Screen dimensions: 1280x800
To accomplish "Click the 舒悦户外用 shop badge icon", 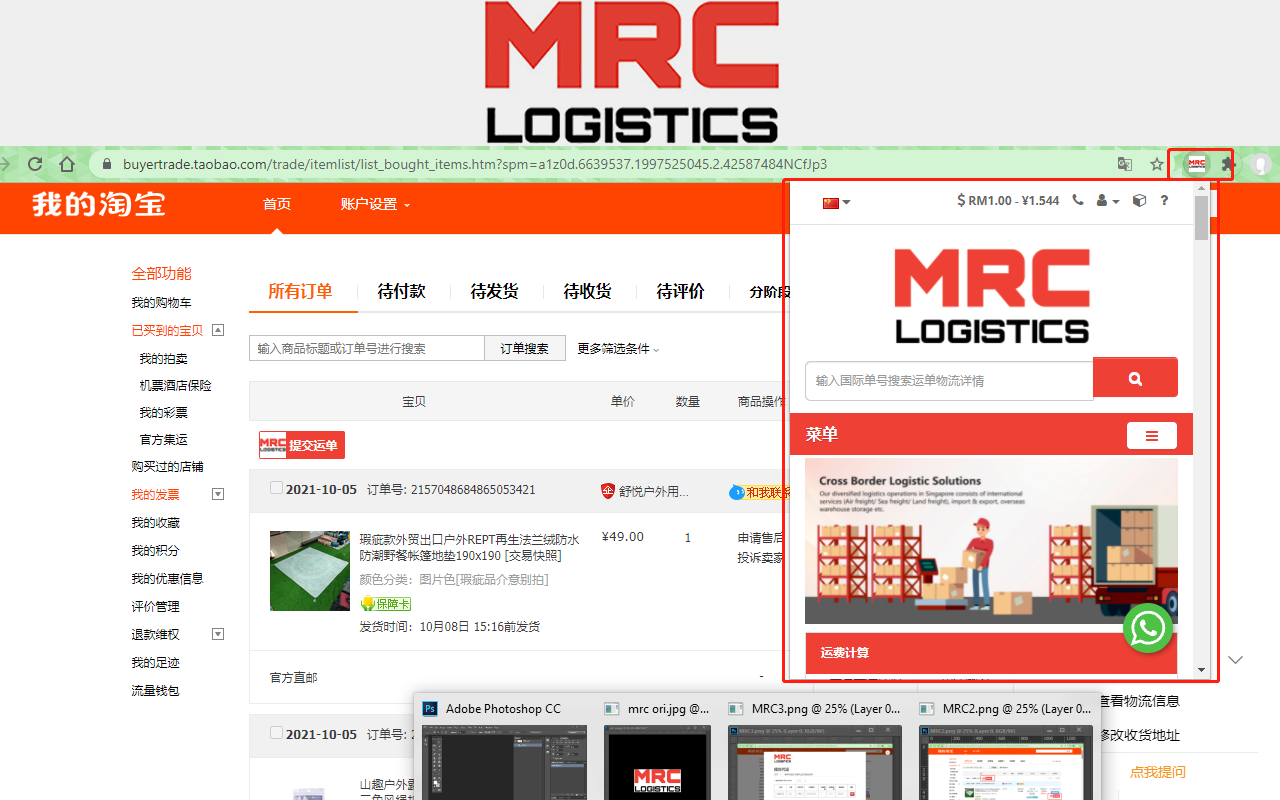I will pos(607,491).
